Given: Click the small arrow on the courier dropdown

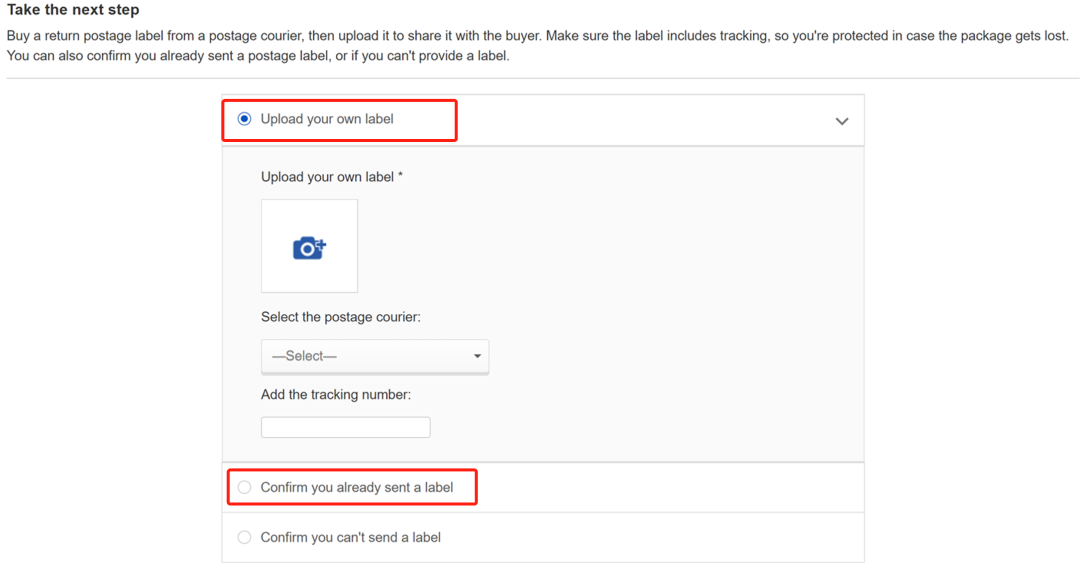Looking at the screenshot, I should coord(477,356).
